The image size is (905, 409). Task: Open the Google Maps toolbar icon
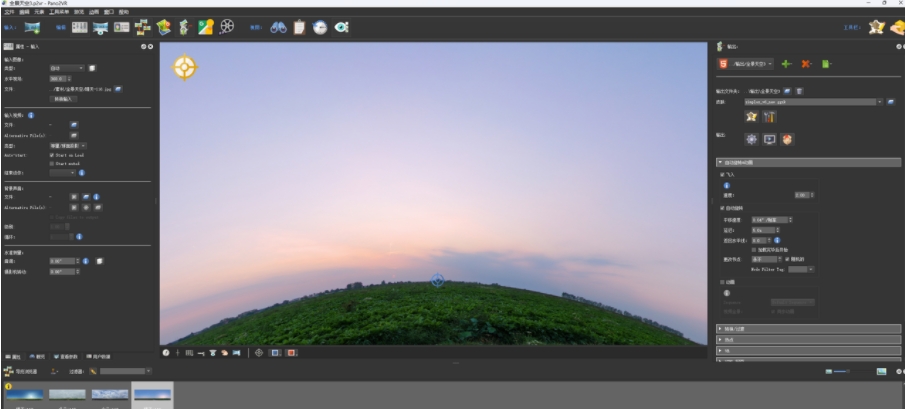[x=205, y=27]
